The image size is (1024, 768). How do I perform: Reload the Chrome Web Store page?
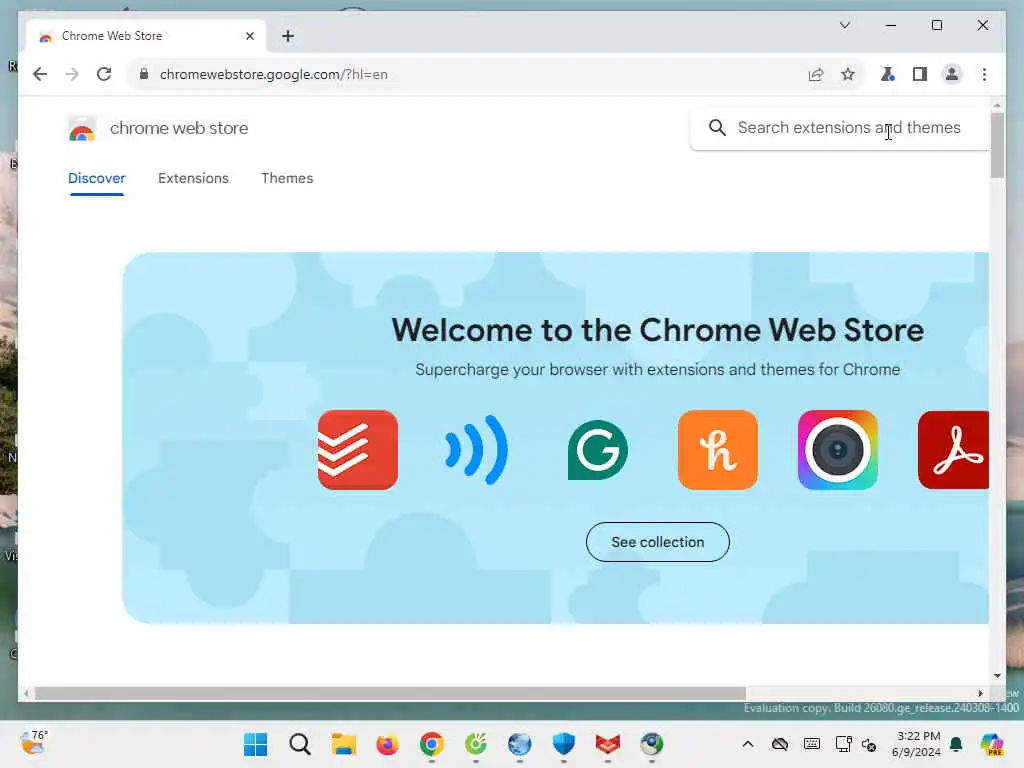tap(104, 74)
